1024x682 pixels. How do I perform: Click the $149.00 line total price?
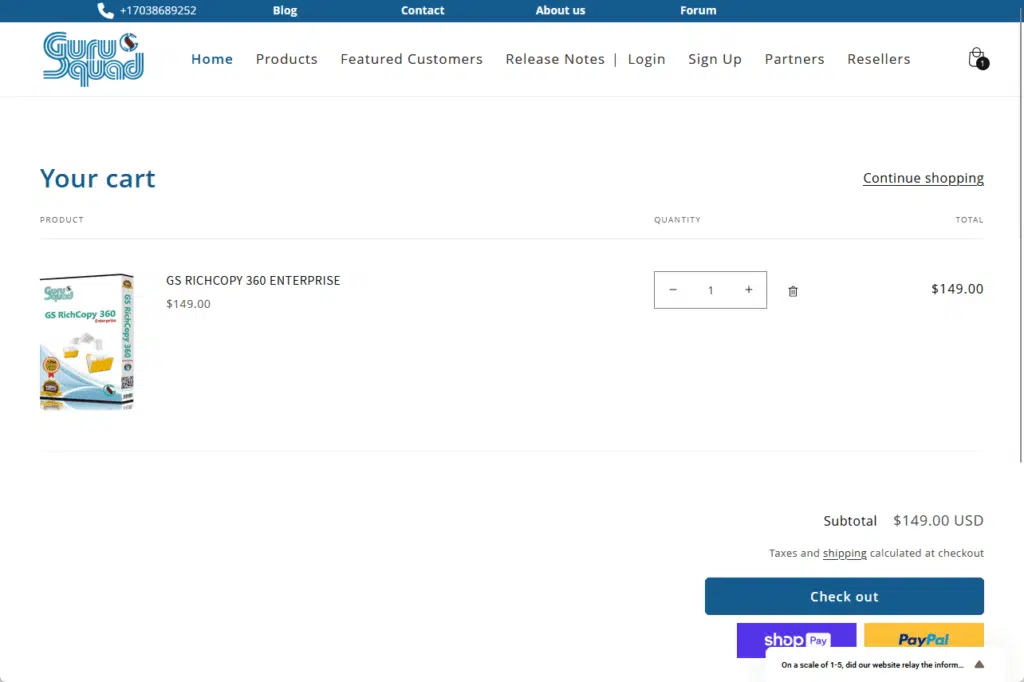957,289
